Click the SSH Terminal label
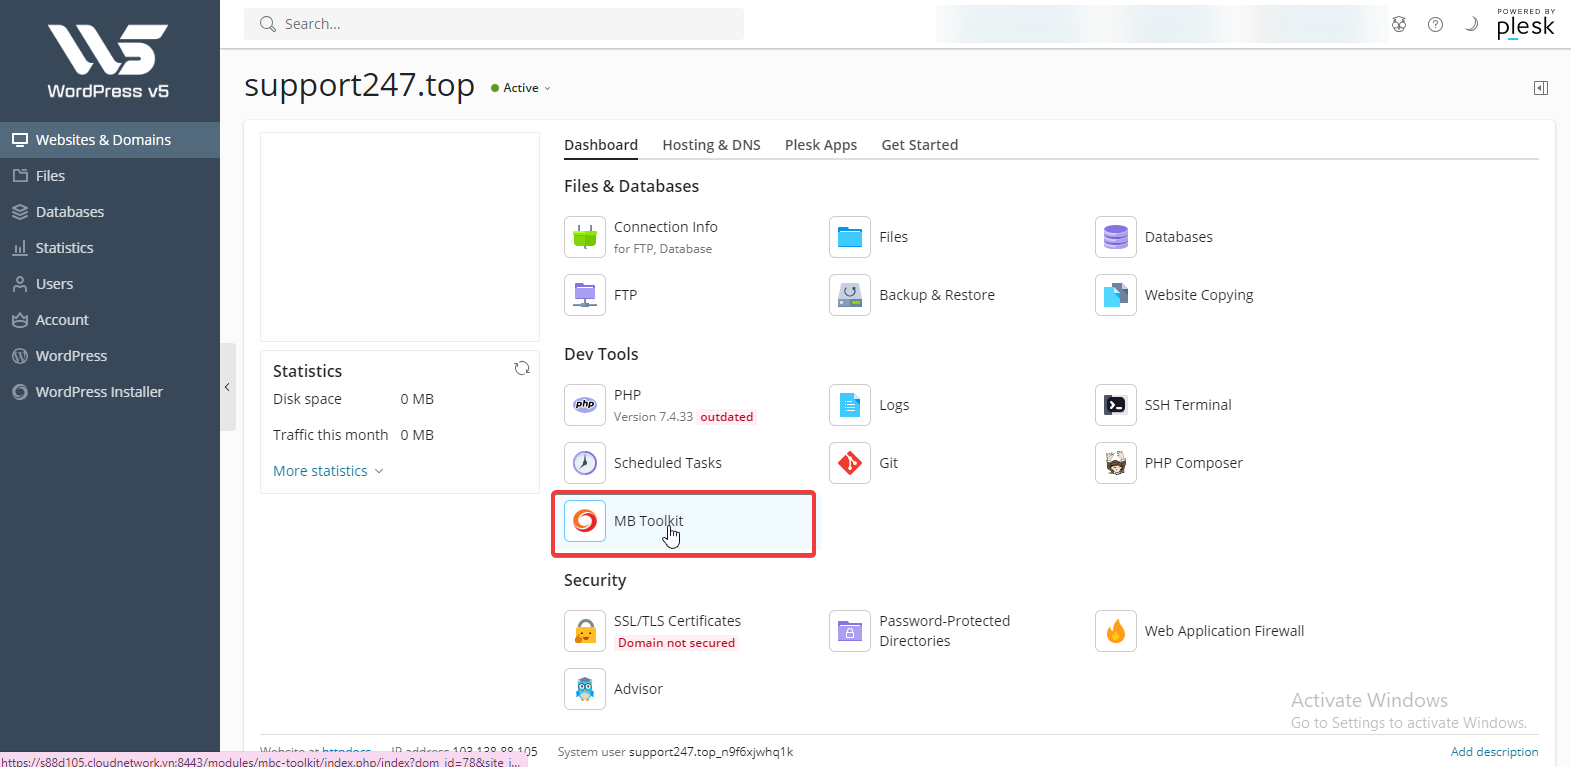1571x767 pixels. 1188,405
